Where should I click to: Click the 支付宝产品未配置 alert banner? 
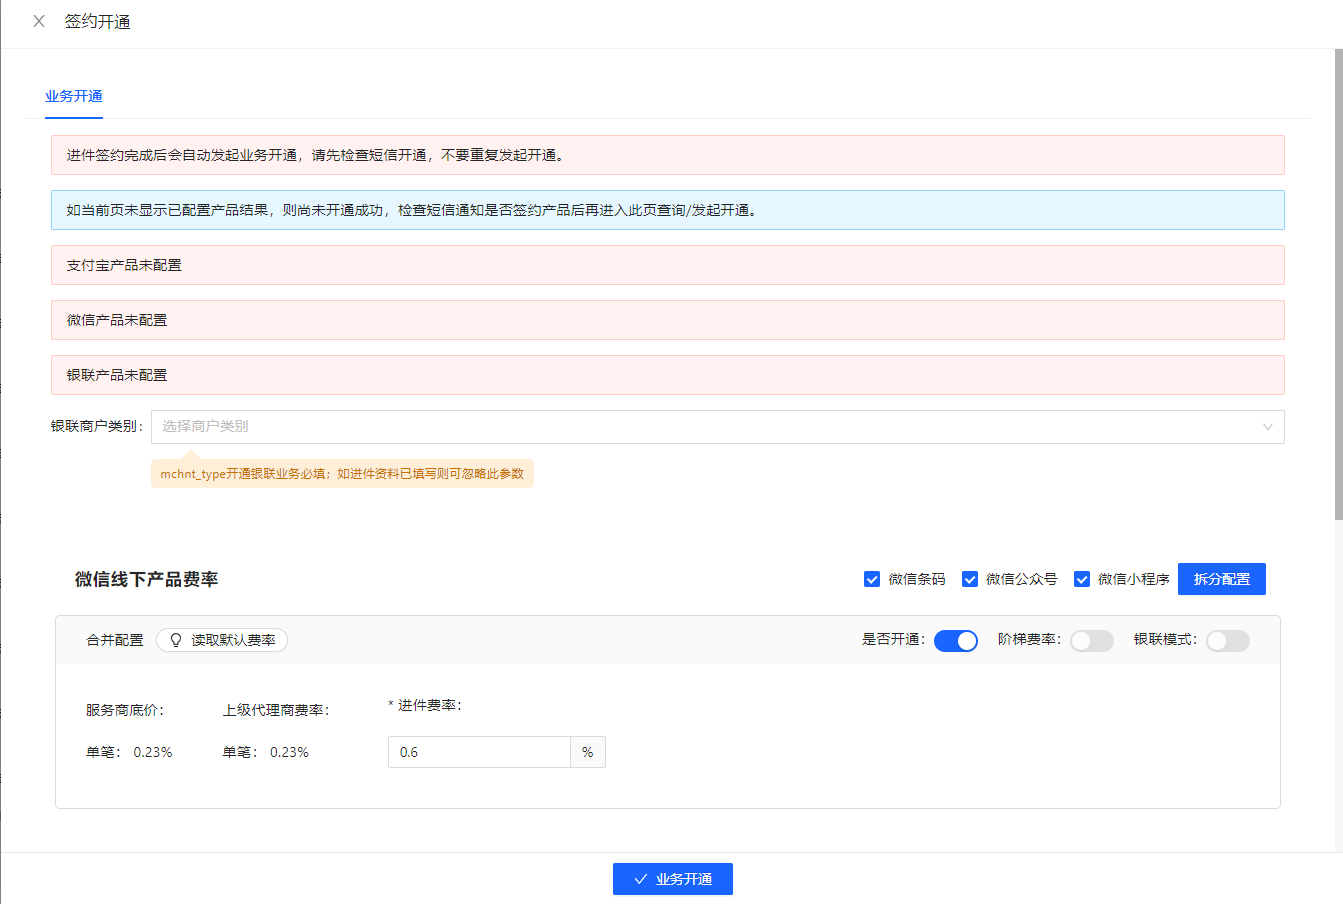(x=667, y=265)
